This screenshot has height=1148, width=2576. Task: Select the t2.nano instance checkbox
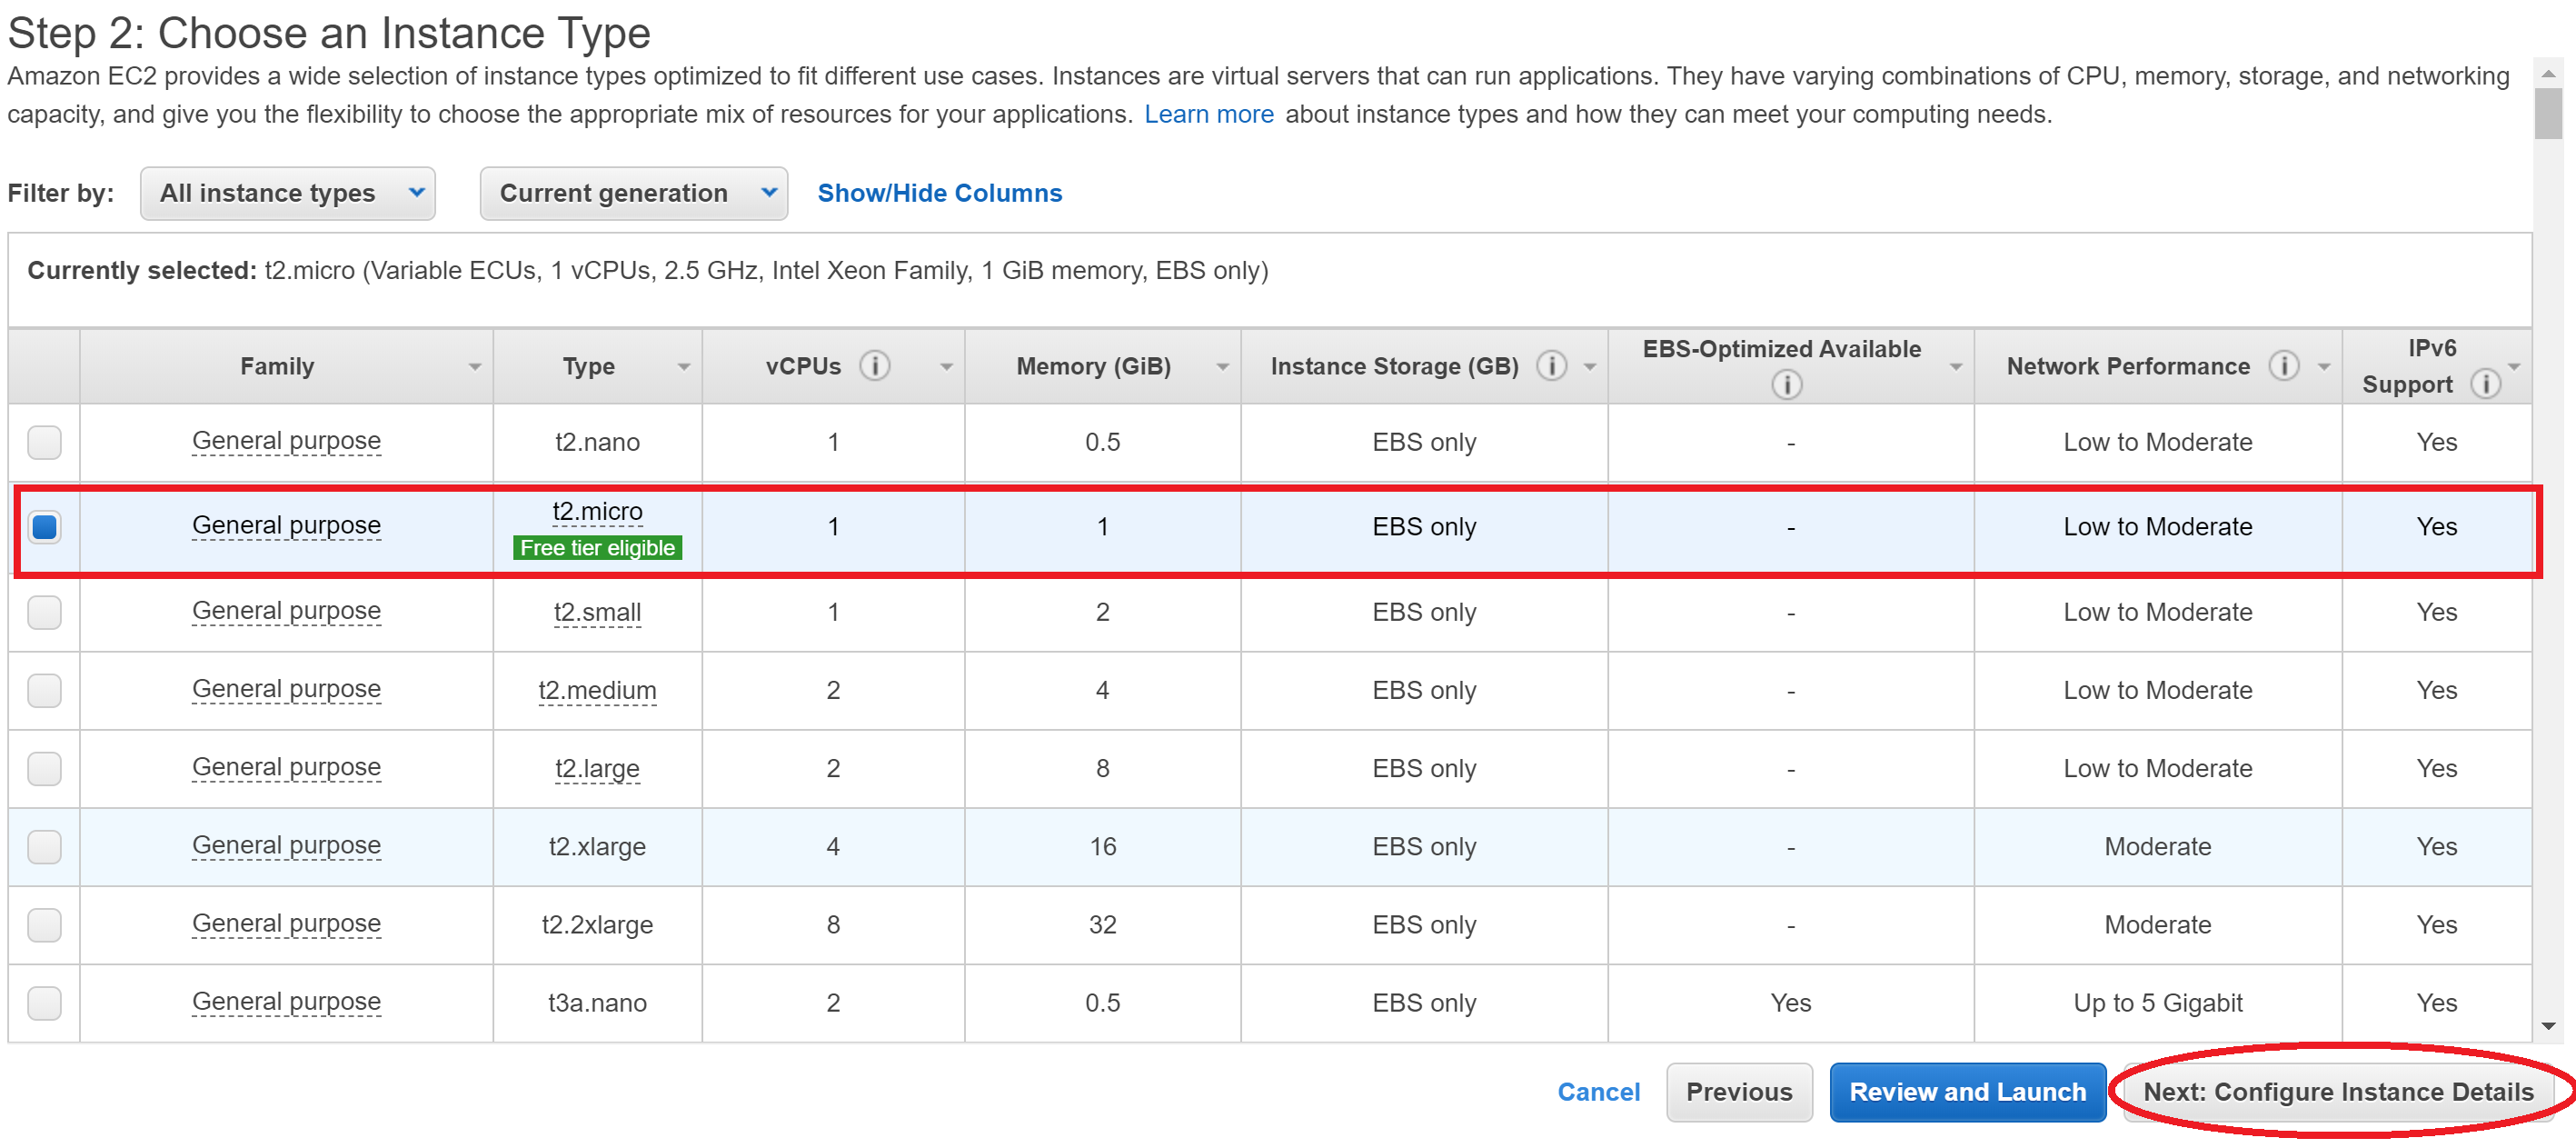pos(44,442)
